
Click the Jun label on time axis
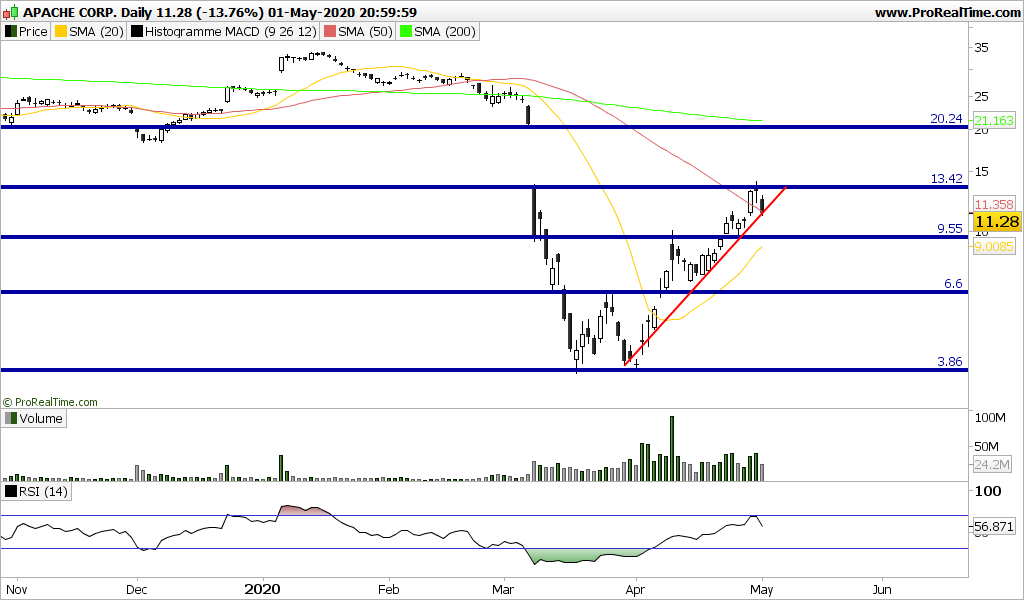pyautogui.click(x=882, y=590)
